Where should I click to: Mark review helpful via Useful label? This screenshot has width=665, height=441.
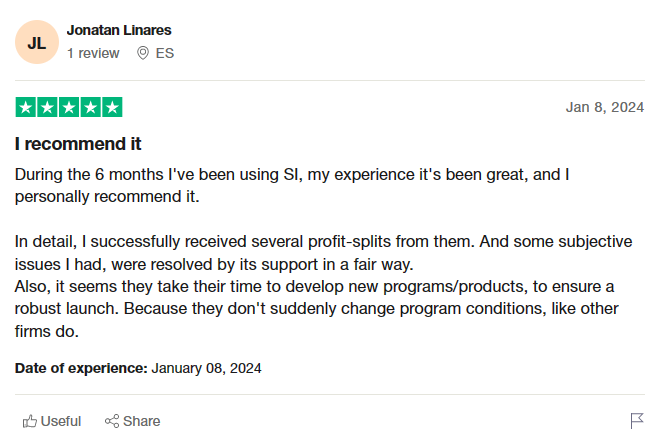coord(61,421)
